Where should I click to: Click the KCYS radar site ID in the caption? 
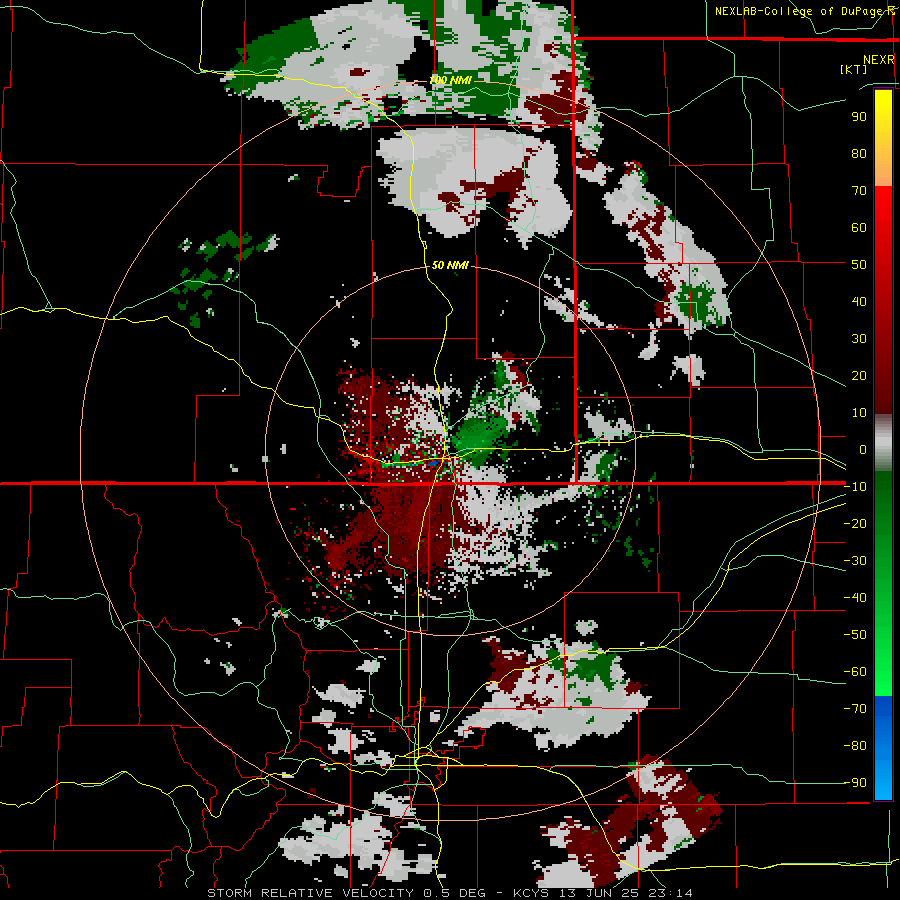(x=532, y=893)
